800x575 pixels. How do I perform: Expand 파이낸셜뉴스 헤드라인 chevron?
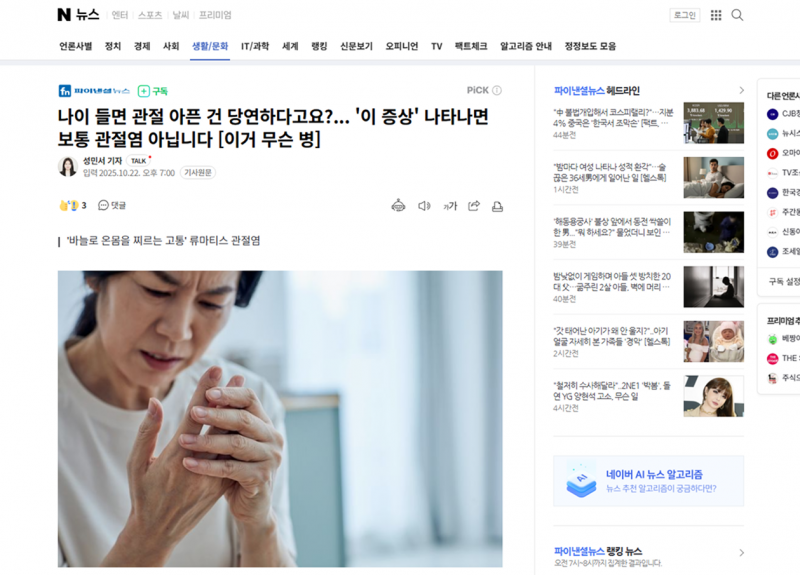[x=741, y=90]
